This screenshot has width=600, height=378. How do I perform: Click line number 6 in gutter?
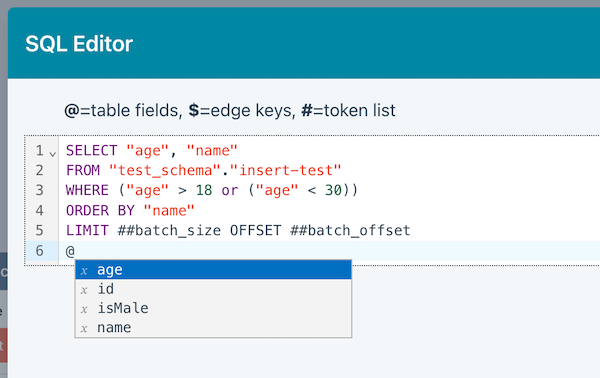tap(39, 251)
